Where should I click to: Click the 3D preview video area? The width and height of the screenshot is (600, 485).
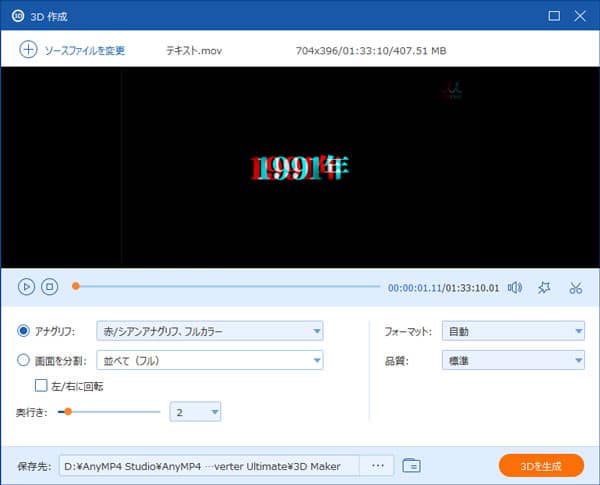pyautogui.click(x=300, y=167)
